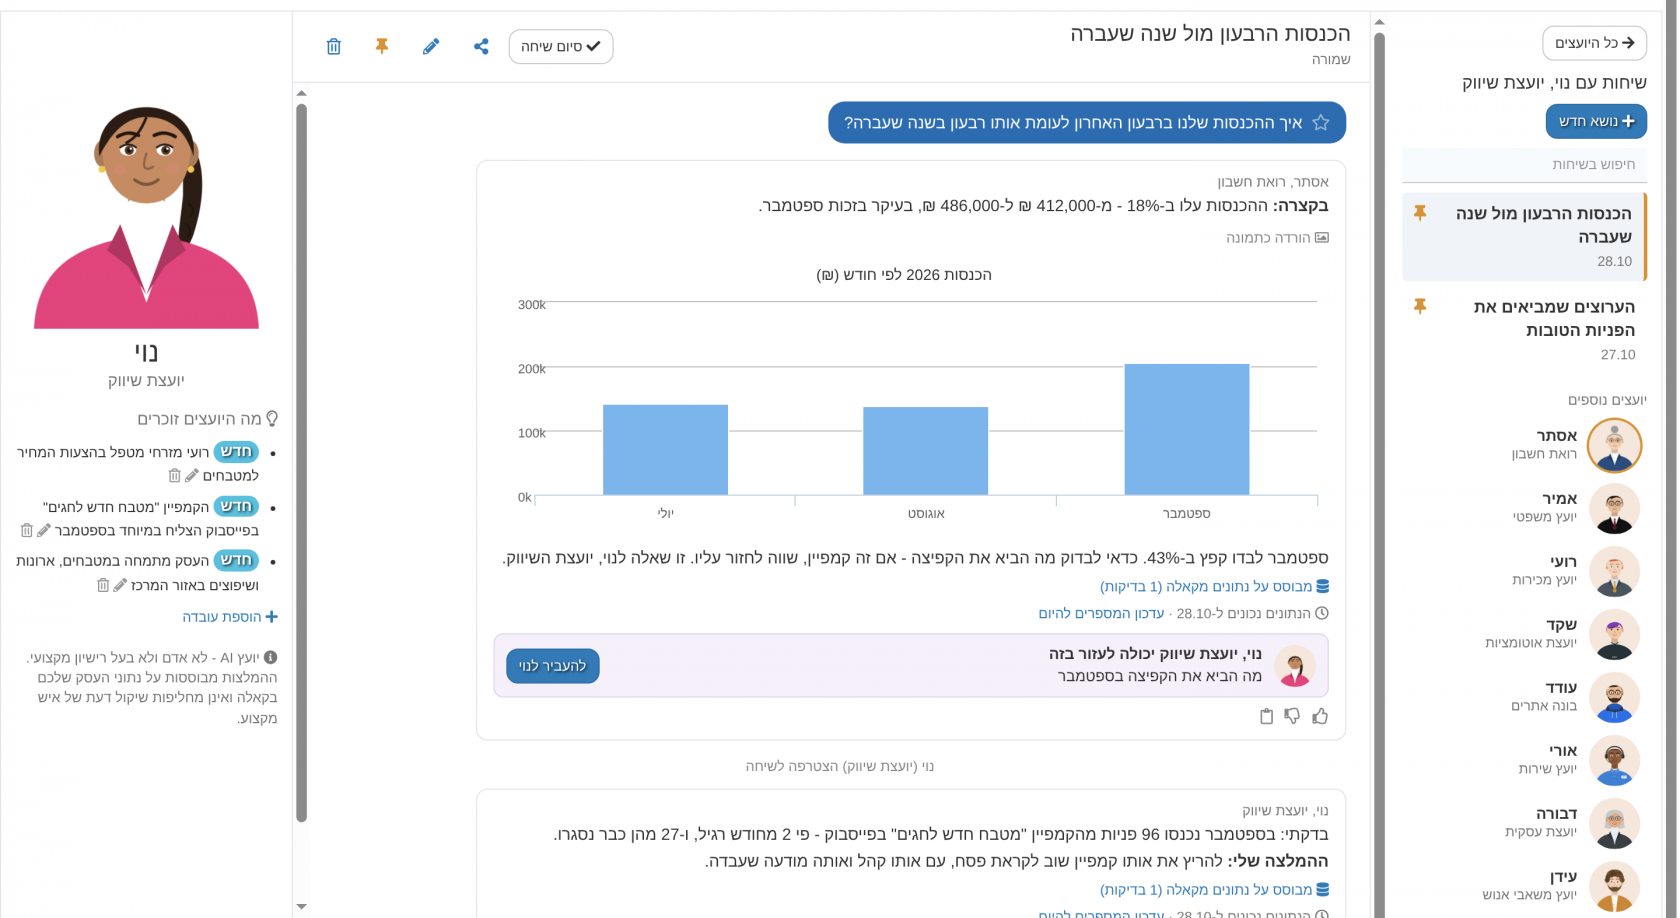Delete the 'רועי מזרחי מטפל בהצעות המחיר' memory fact
Viewport: 1680px width, 918px height.
click(175, 476)
